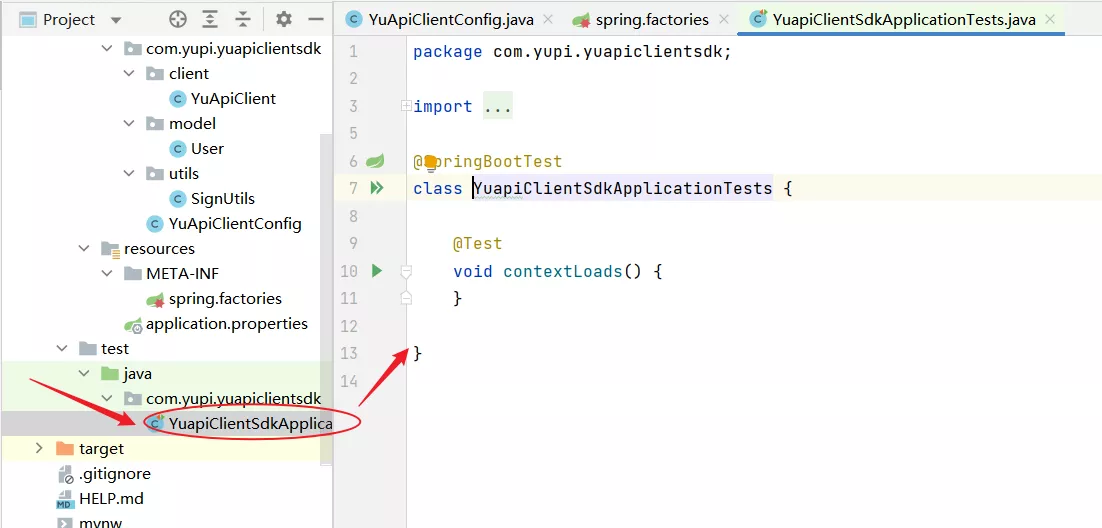Click the yellow intention lightbulb icon
The width and height of the screenshot is (1102, 528).
(x=430, y=162)
